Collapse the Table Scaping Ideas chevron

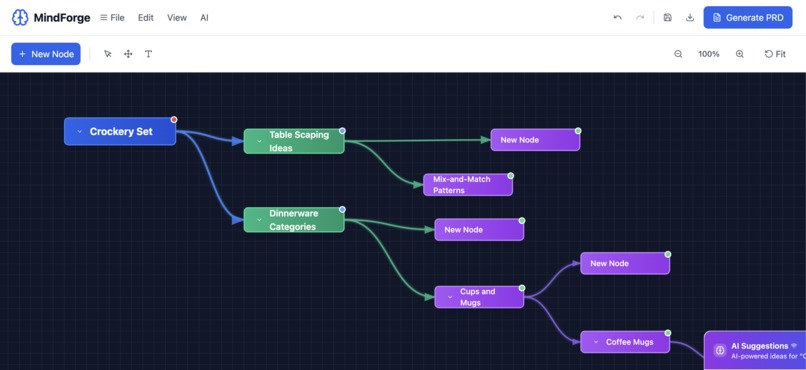[x=259, y=141]
